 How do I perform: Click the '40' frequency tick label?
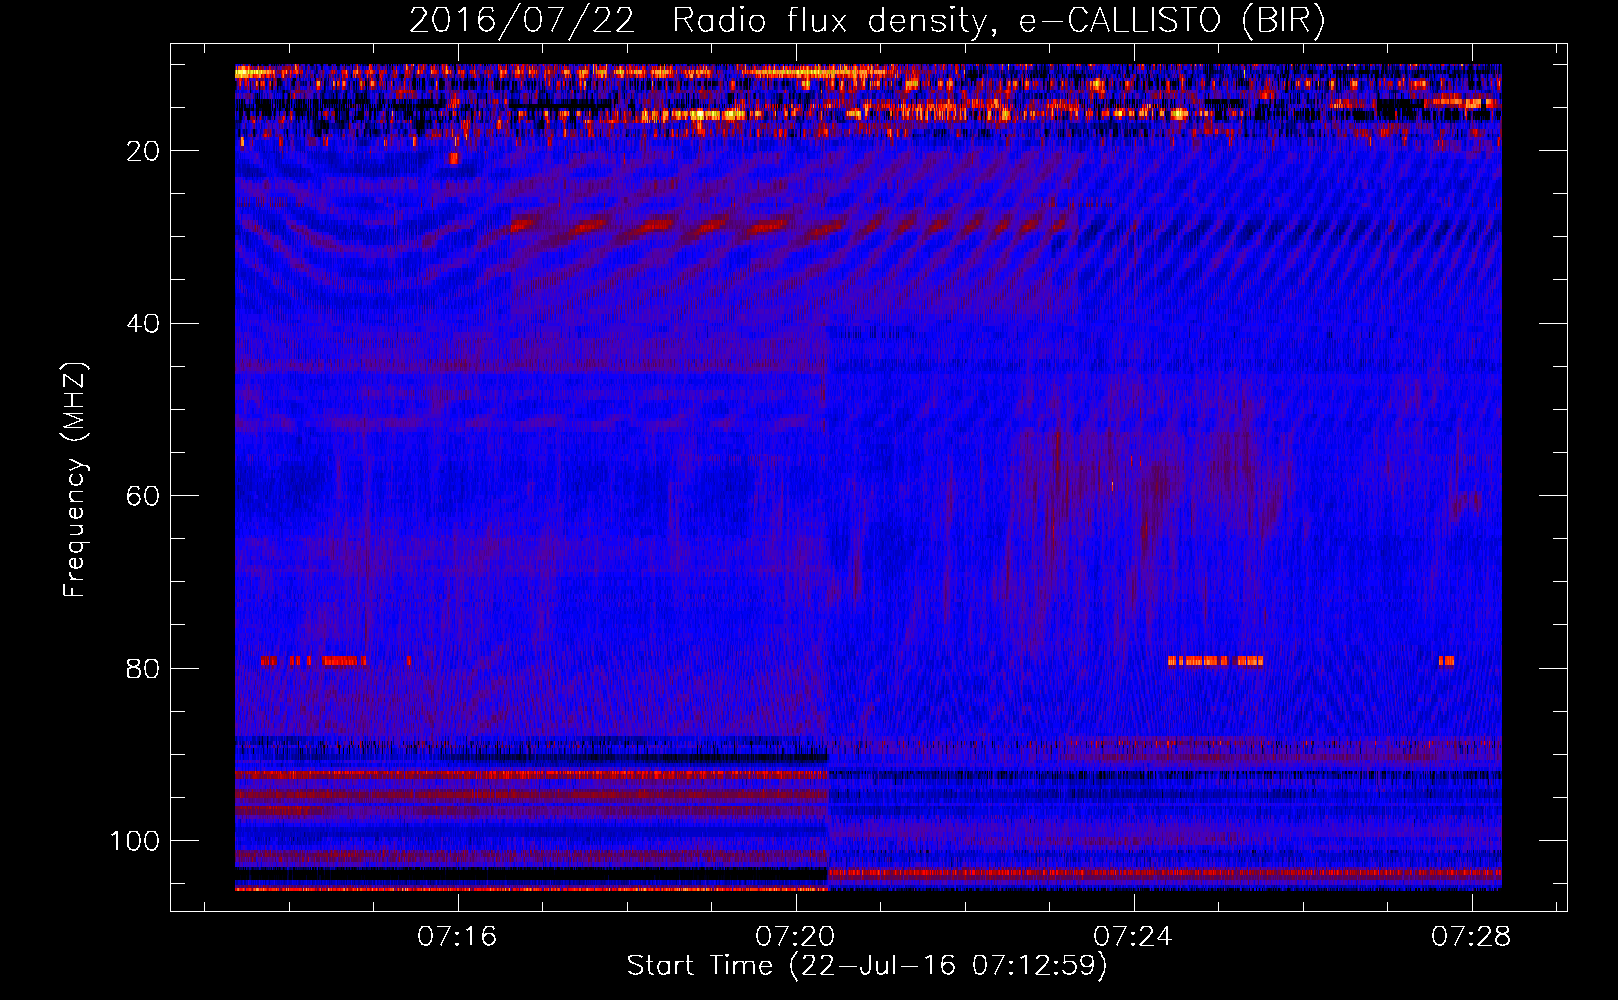(x=143, y=324)
